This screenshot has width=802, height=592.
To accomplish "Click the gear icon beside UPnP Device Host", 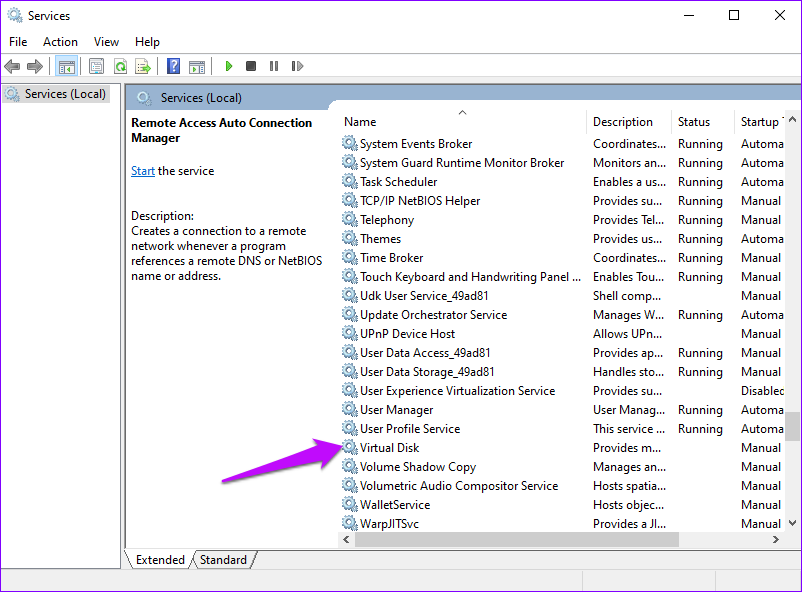I will point(349,334).
